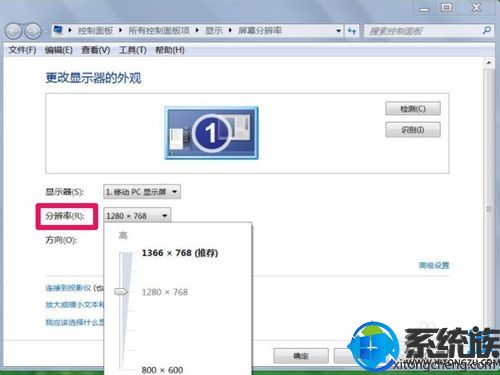500x375 pixels.
Task: Open the 工具(T) menu
Action: (133, 50)
